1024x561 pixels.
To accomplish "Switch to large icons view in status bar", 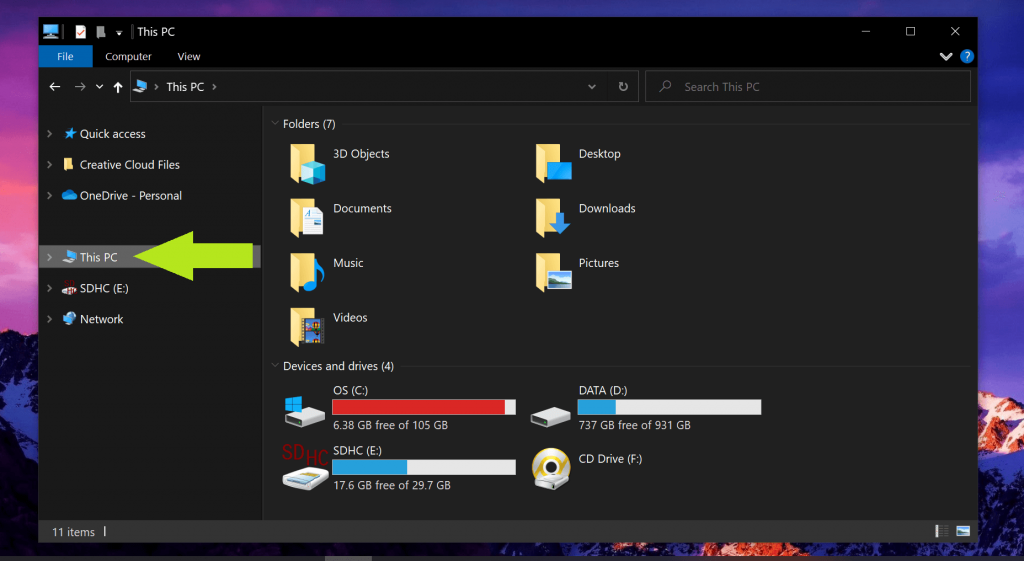I will [x=963, y=531].
